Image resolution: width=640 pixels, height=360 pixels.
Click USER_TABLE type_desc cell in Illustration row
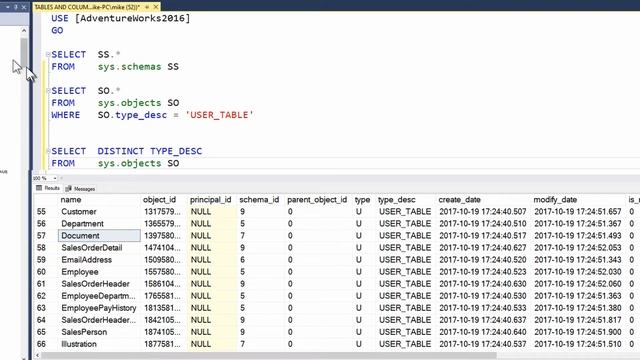(x=405, y=344)
